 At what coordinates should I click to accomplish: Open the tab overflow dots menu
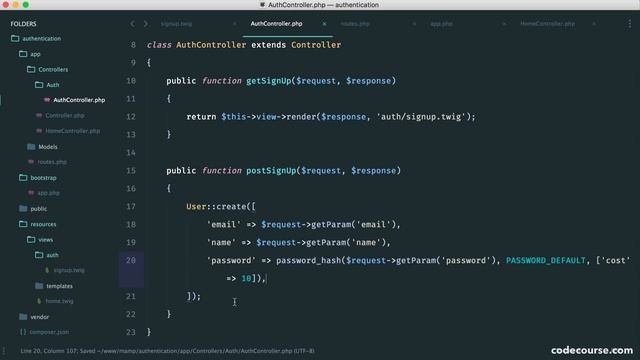click(629, 24)
